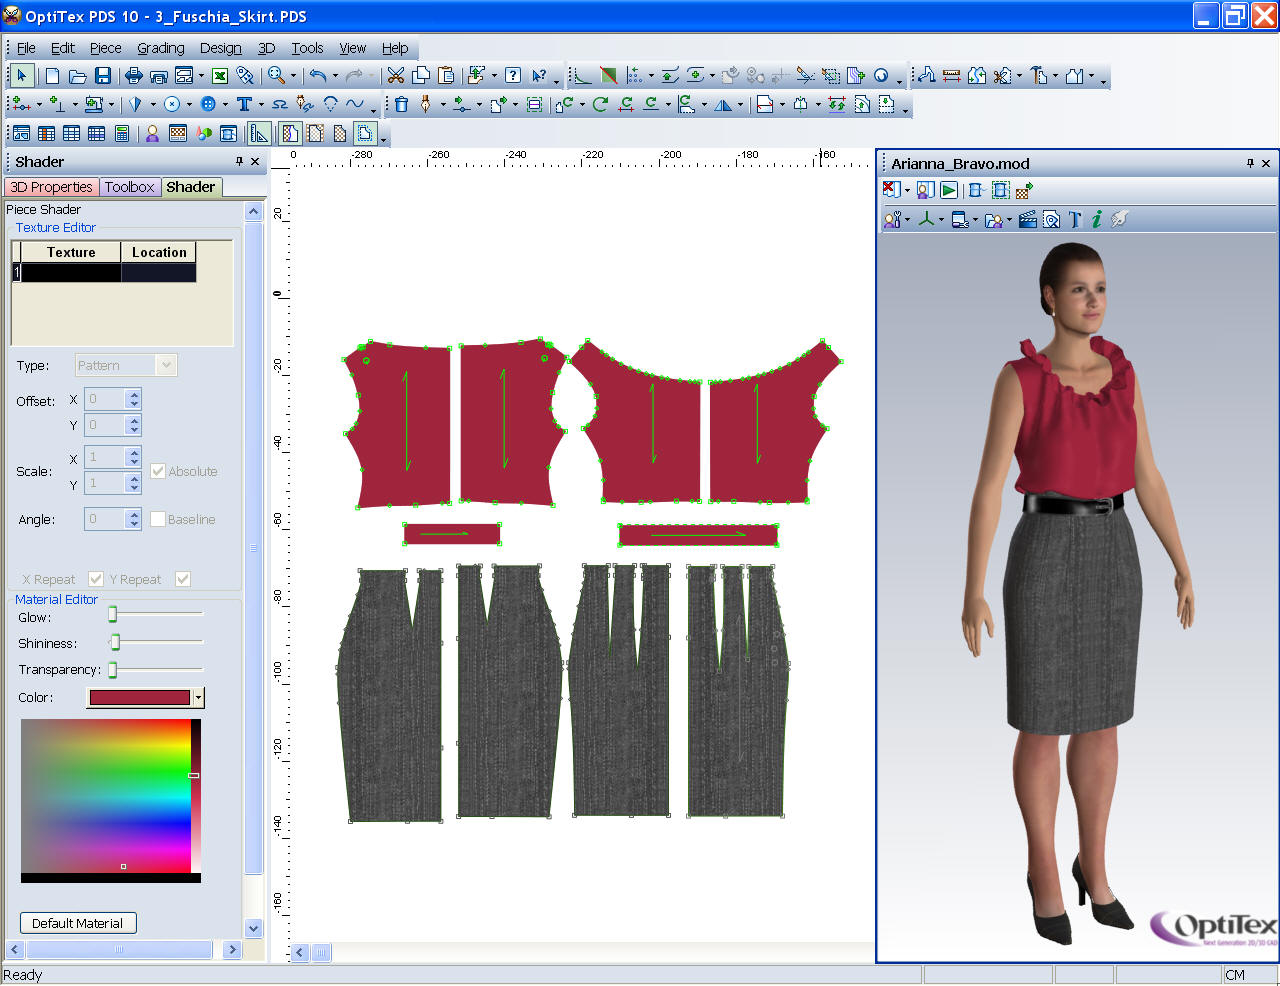Select the arrow Selection tool
Image resolution: width=1280 pixels, height=986 pixels.
coord(20,75)
